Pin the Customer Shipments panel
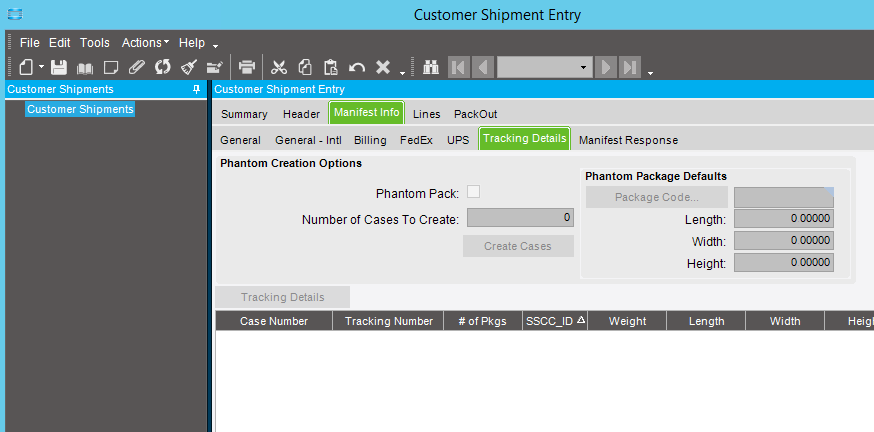 (196, 89)
